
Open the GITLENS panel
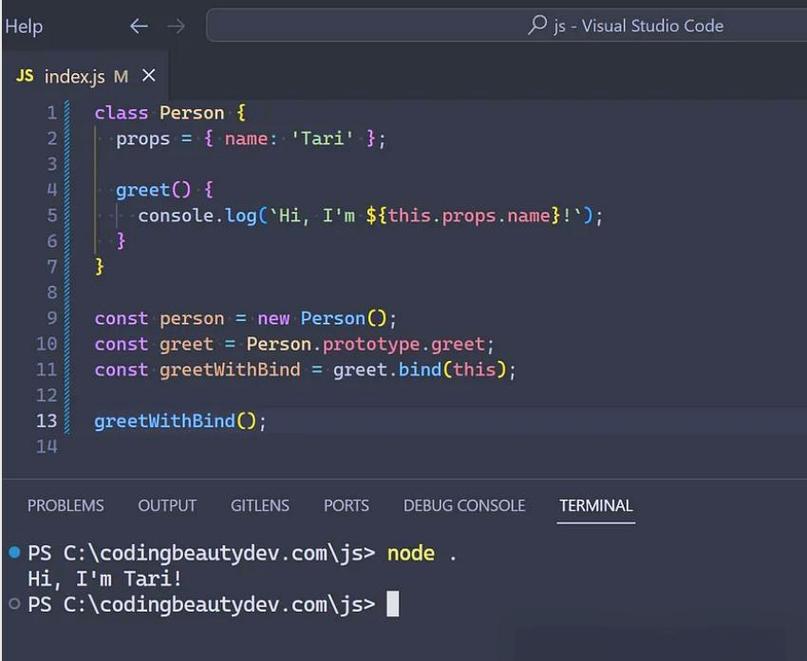(x=259, y=505)
